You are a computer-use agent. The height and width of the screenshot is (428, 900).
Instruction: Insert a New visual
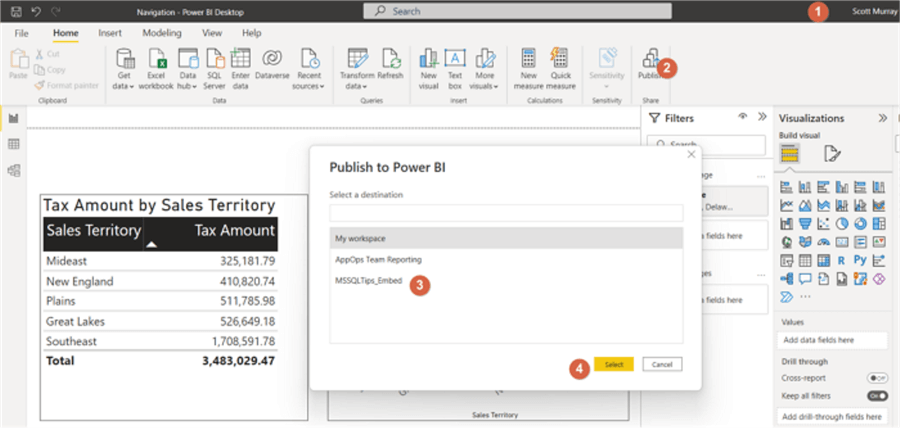tap(429, 69)
